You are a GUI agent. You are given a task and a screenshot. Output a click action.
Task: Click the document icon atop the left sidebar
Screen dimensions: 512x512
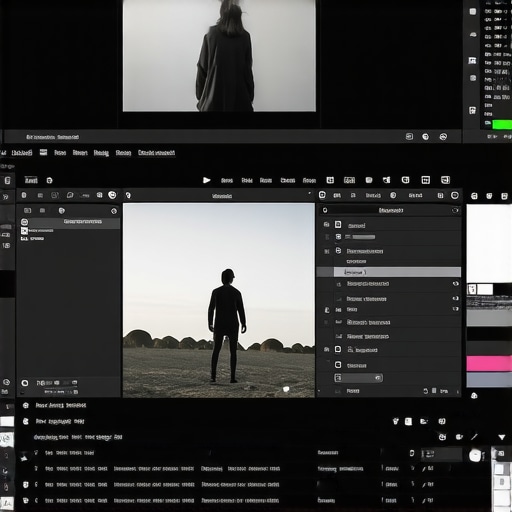7,181
